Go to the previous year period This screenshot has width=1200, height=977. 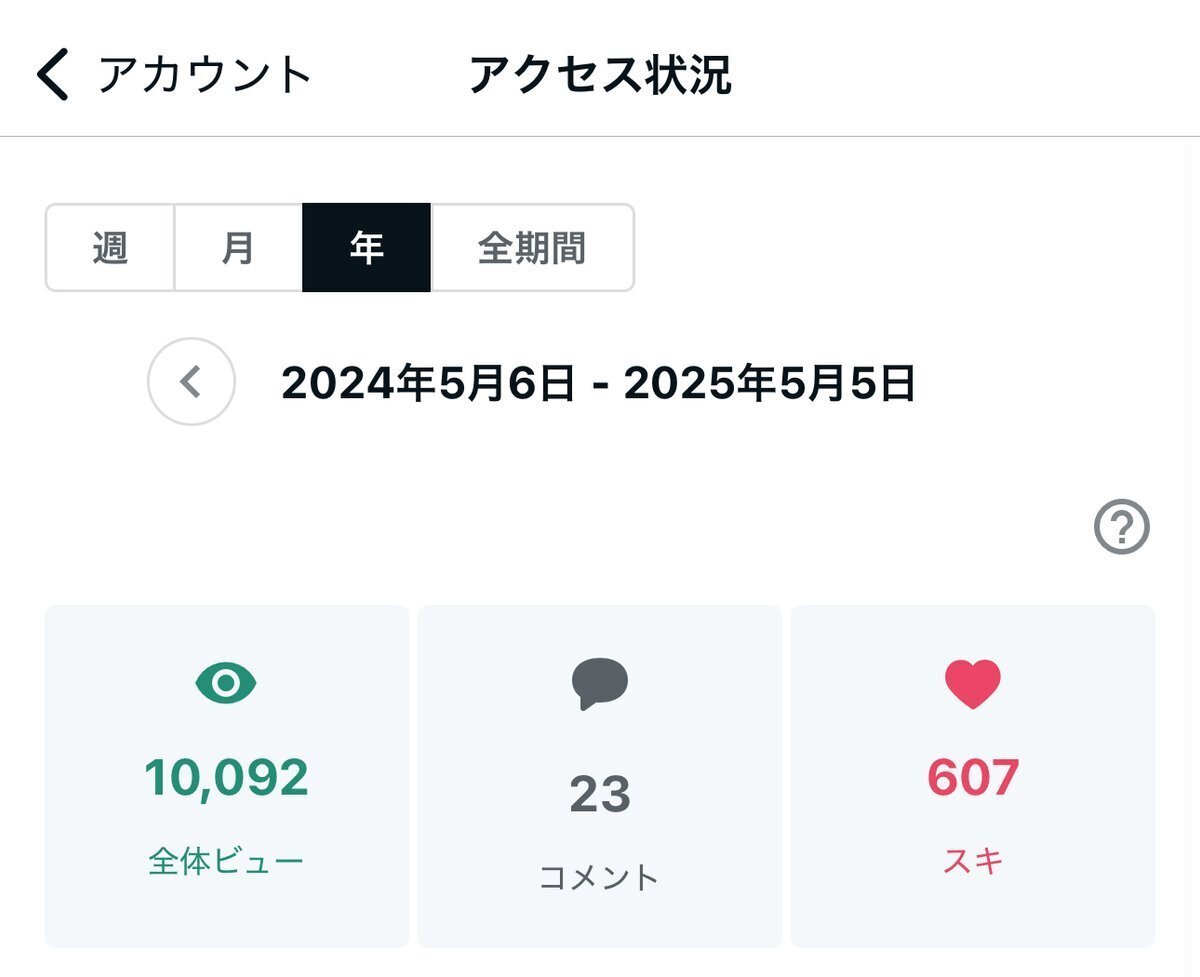[x=191, y=382]
